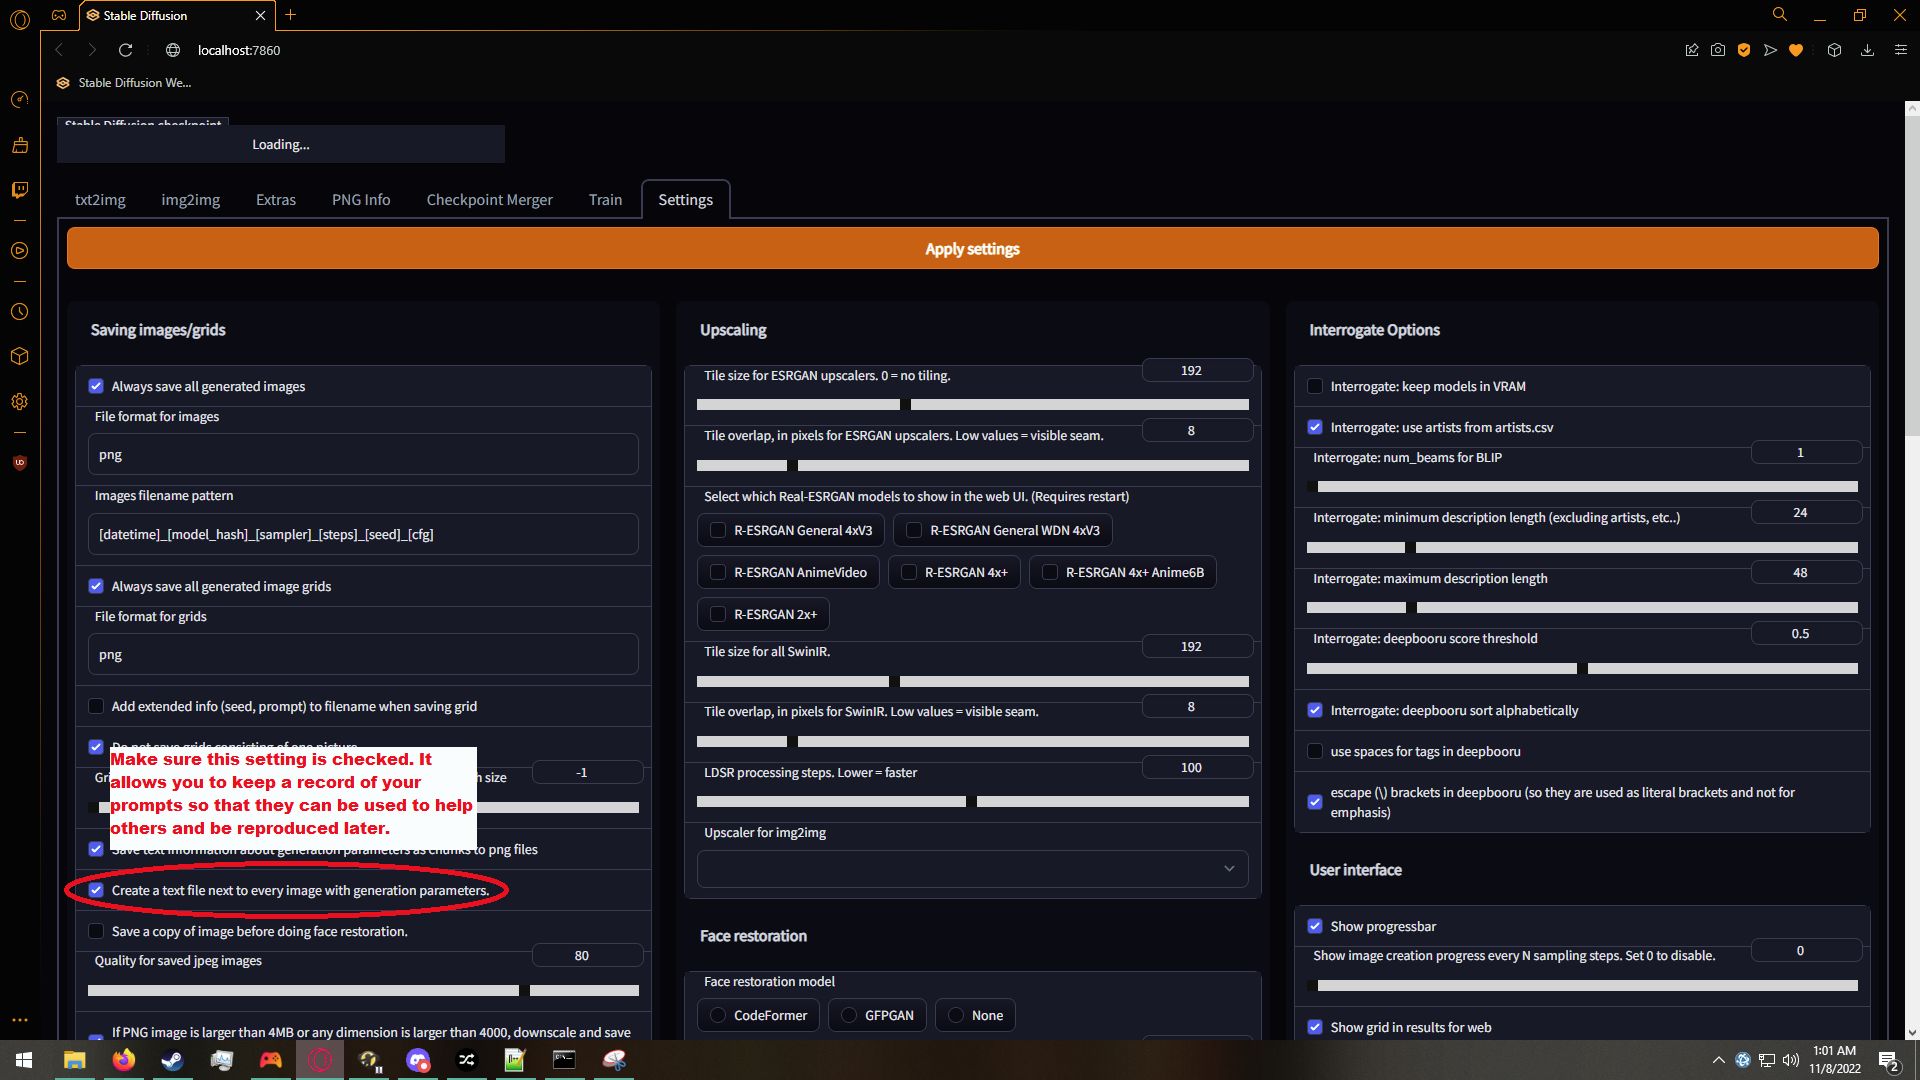This screenshot has height=1080, width=1920.
Task: Switch to the txt2img tab
Action: click(100, 199)
